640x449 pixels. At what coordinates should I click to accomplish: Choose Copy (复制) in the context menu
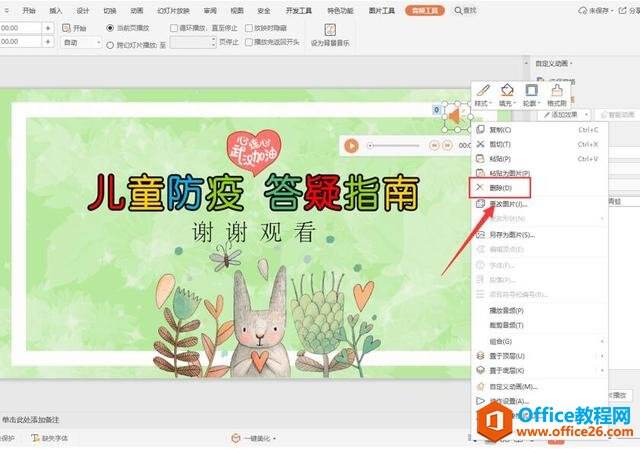tap(539, 130)
